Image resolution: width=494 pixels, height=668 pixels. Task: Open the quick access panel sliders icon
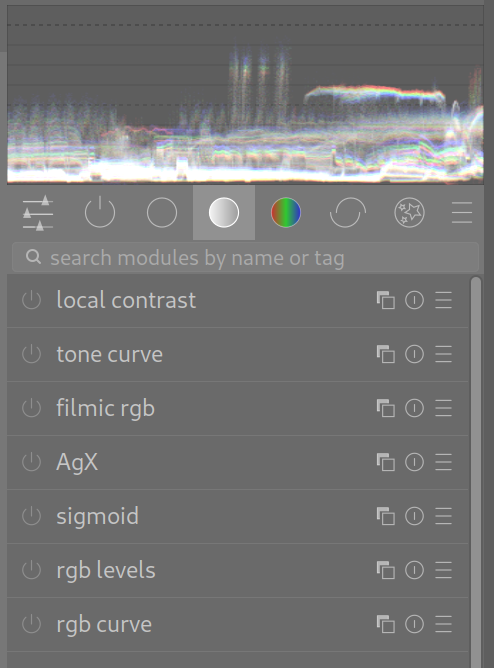[x=38, y=213]
